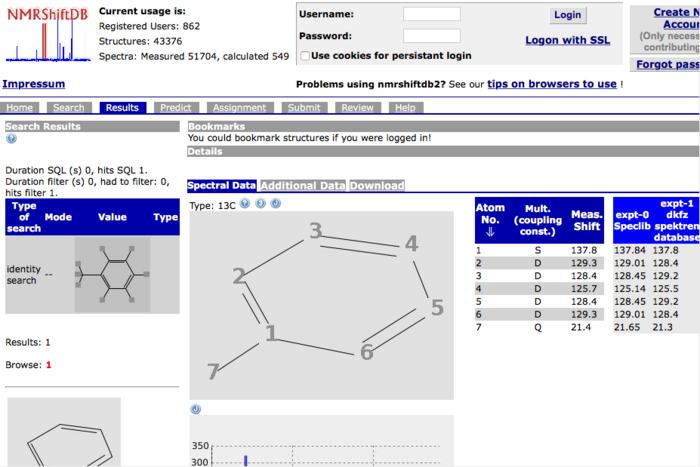Screen dimensions: 700x467
Task: Click the second round icon beside Type: 13C
Action: point(261,204)
